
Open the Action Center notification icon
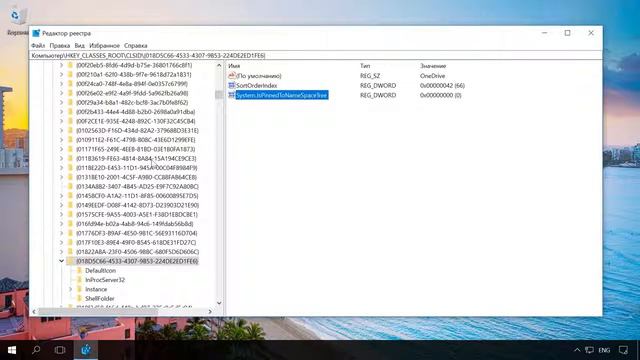pyautogui.click(x=623, y=350)
